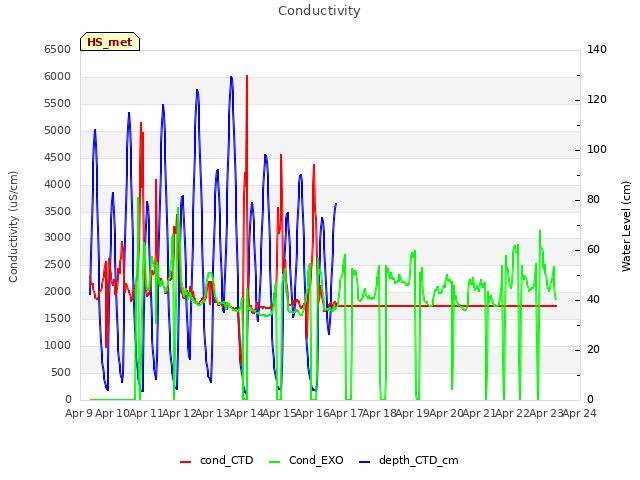This screenshot has width=640, height=480.
Task: Click the 20 right axis tick label
Action: [593, 349]
